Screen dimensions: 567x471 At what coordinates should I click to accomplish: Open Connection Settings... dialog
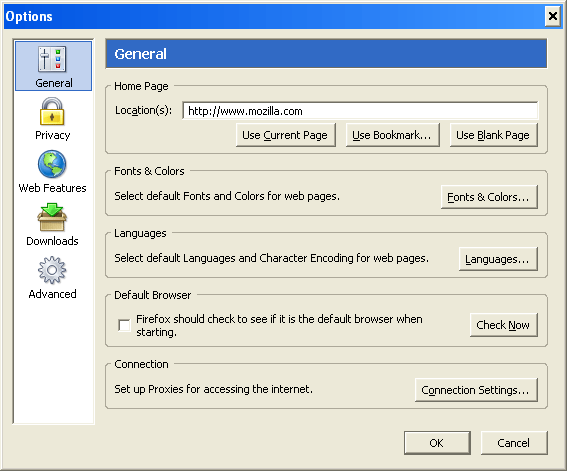pos(476,390)
